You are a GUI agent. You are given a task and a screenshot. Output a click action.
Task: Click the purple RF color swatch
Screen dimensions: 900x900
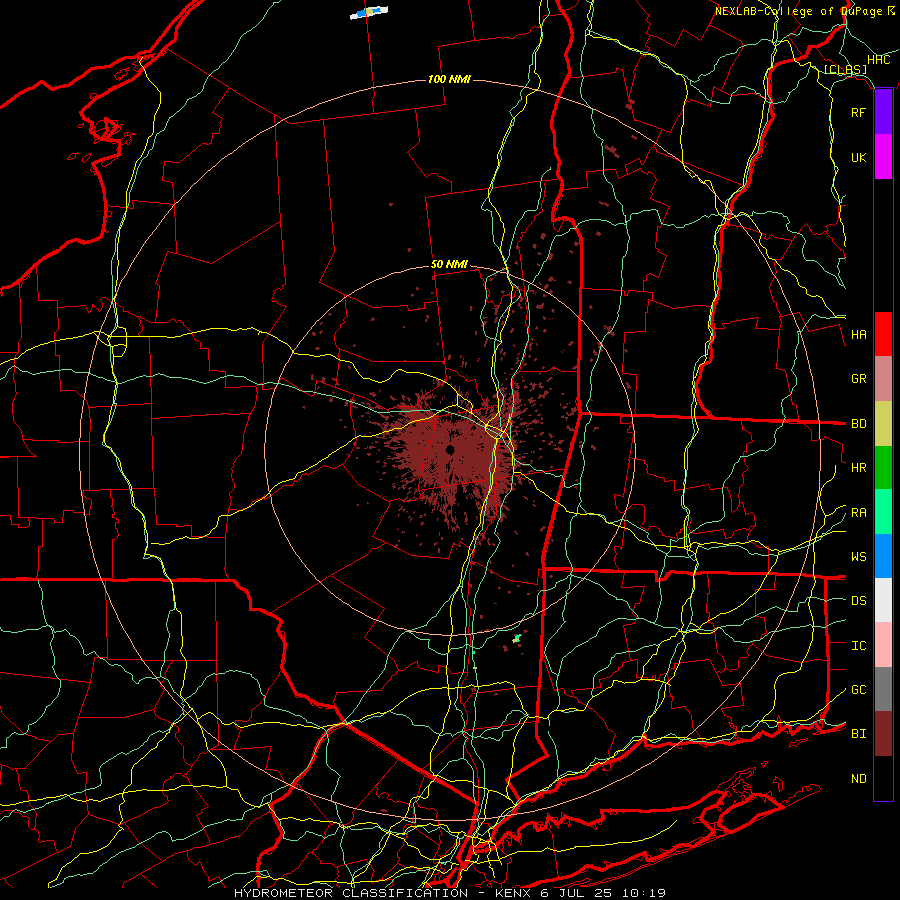click(883, 112)
